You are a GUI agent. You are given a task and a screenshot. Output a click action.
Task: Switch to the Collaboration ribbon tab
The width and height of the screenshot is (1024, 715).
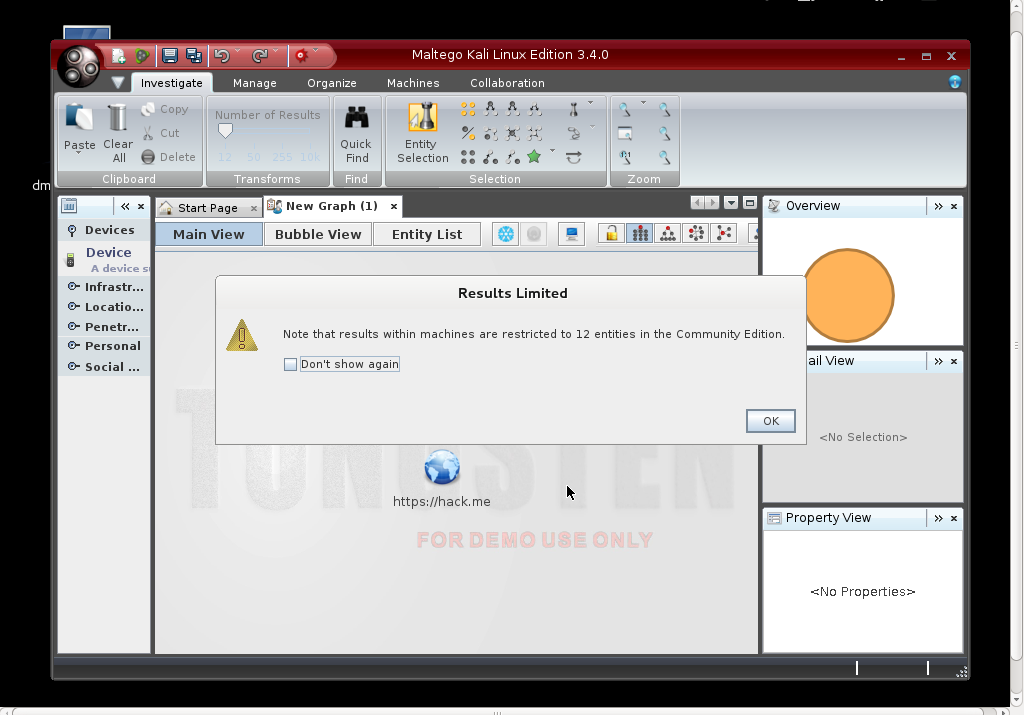[x=507, y=83]
